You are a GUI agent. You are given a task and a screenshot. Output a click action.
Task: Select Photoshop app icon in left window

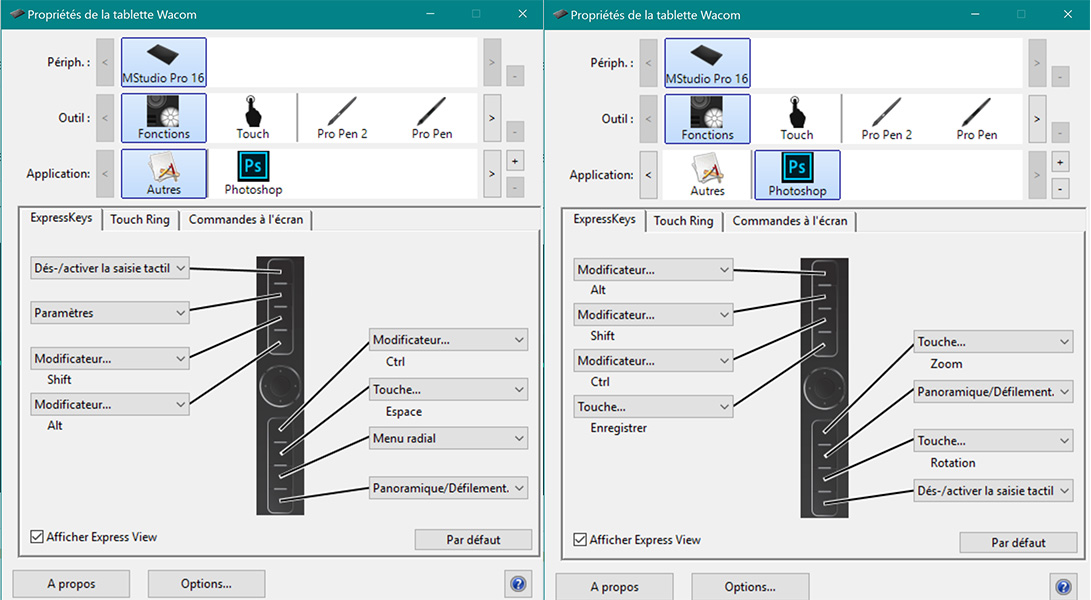tap(253, 173)
